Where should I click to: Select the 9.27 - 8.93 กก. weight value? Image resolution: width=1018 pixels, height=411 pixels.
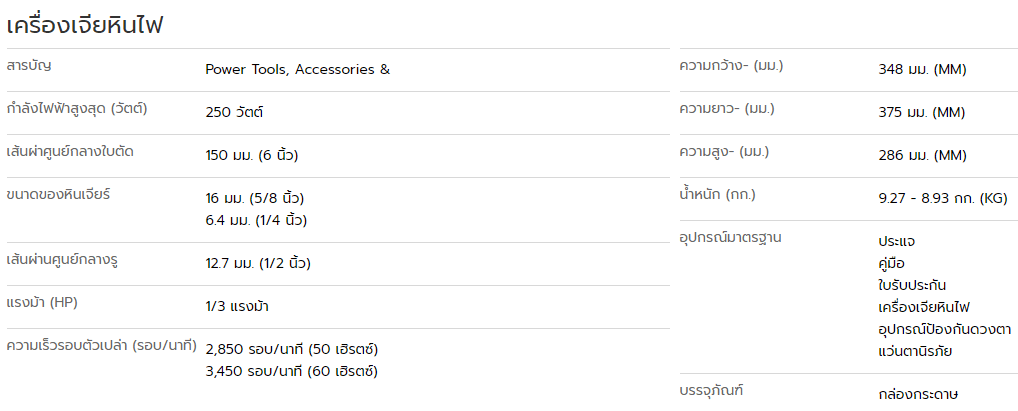pos(943,199)
